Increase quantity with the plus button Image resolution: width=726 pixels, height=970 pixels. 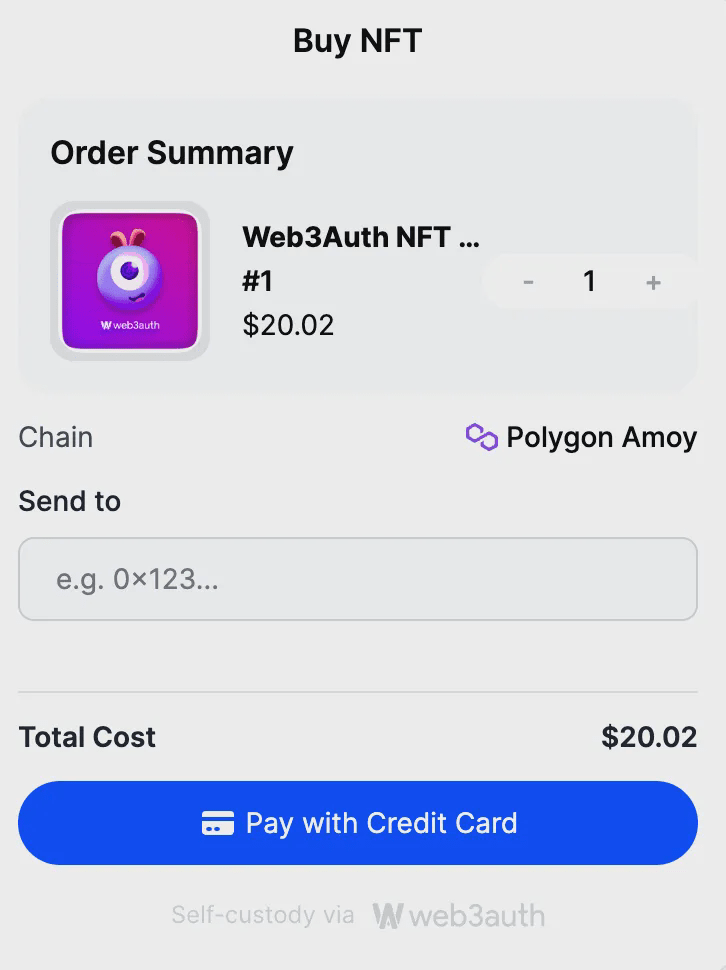pos(653,282)
